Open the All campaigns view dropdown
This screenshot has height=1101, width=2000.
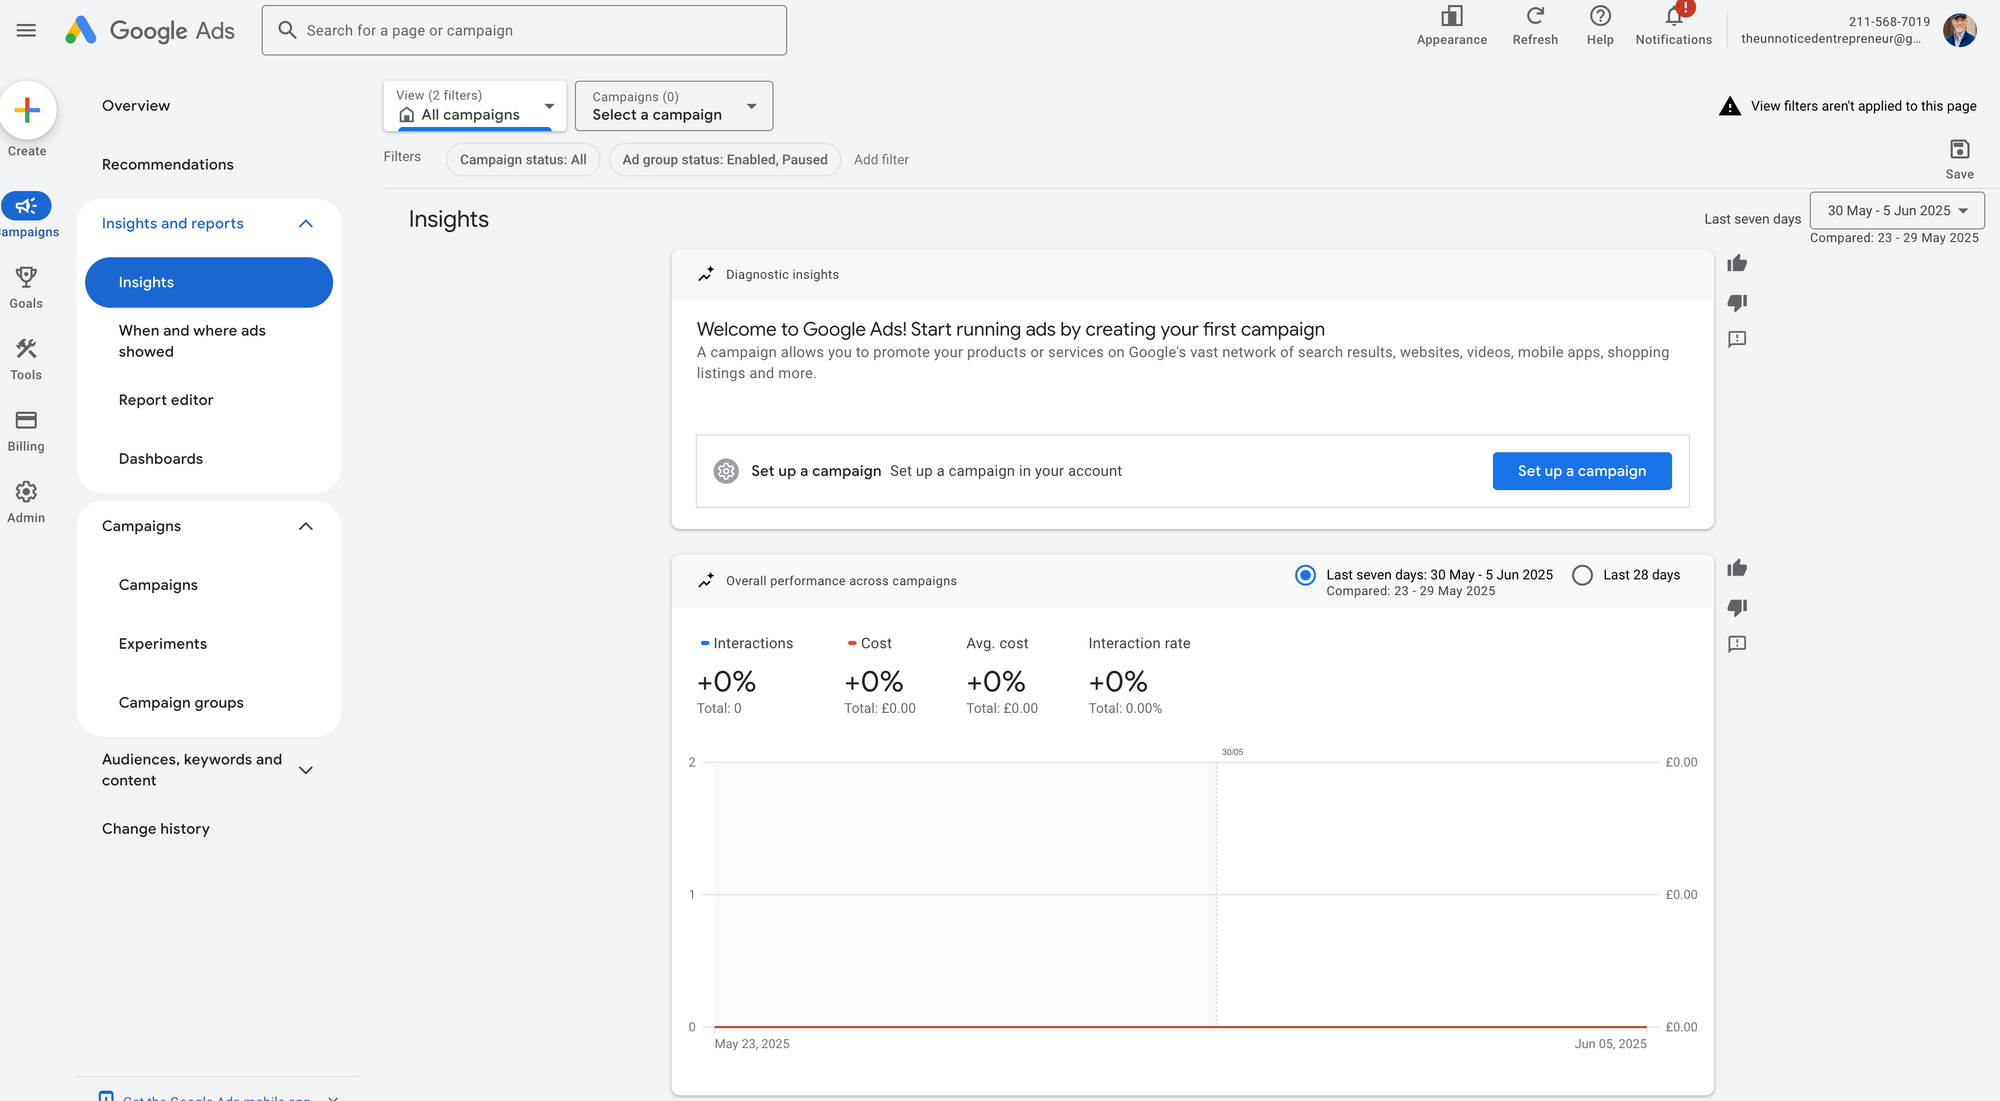[x=475, y=105]
